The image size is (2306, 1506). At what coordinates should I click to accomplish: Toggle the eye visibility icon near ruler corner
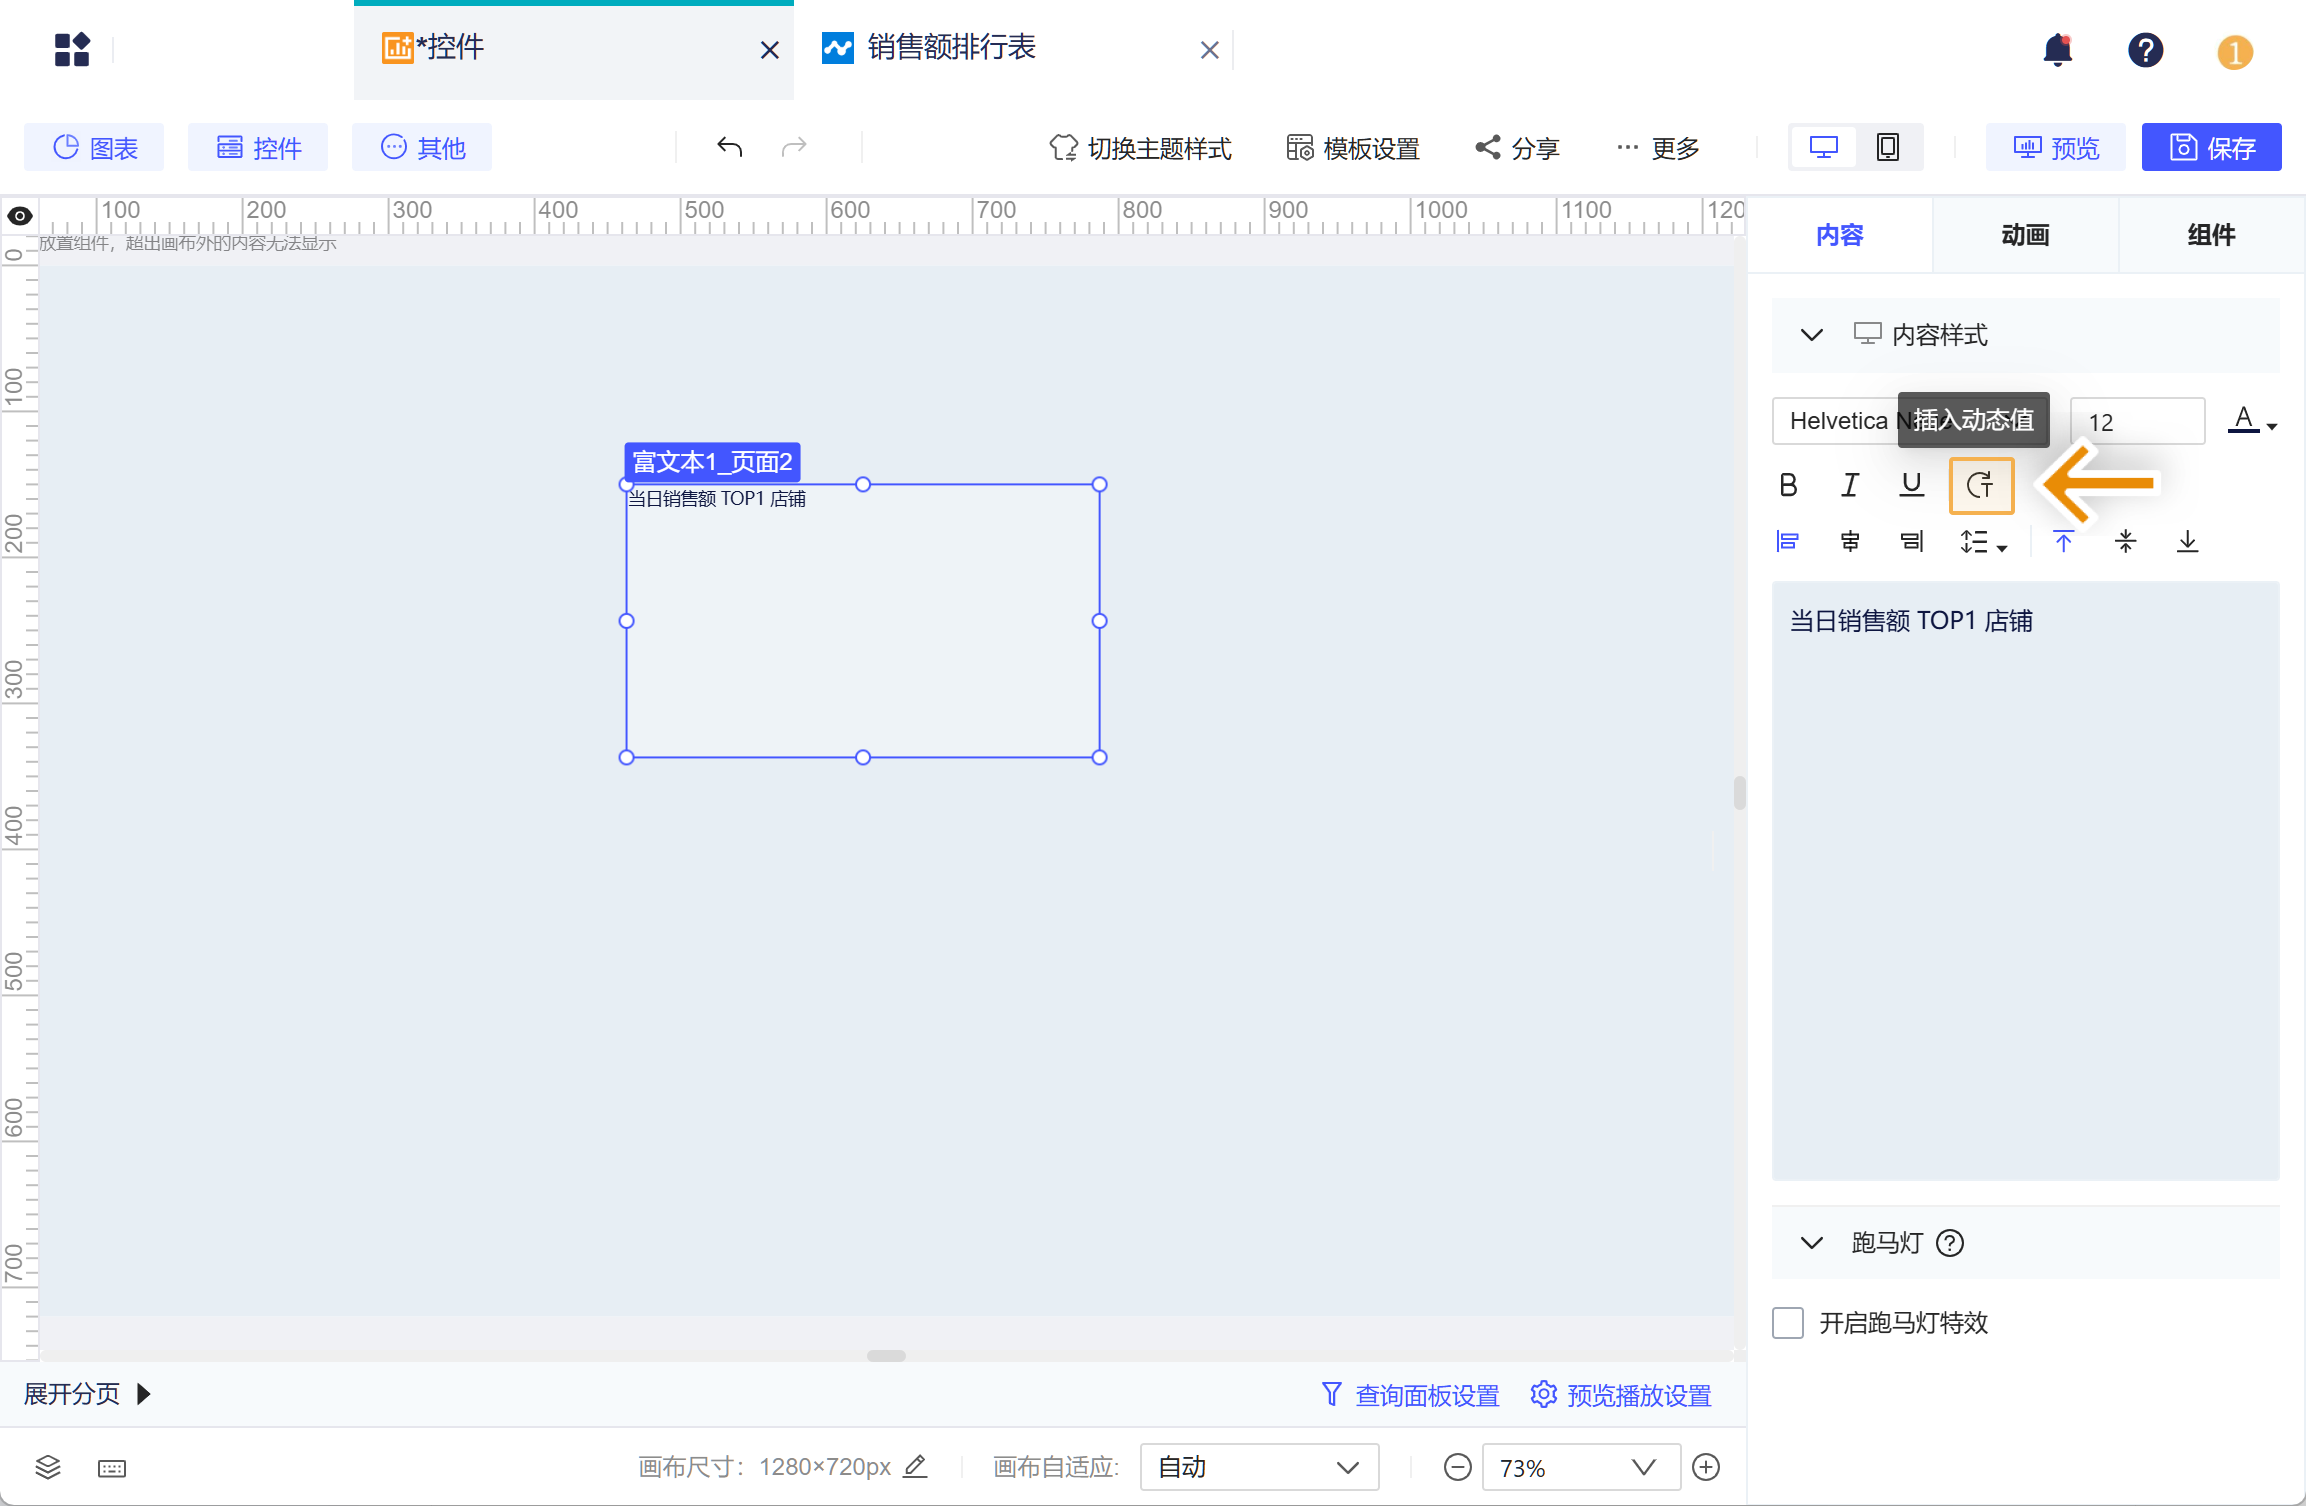[19, 216]
